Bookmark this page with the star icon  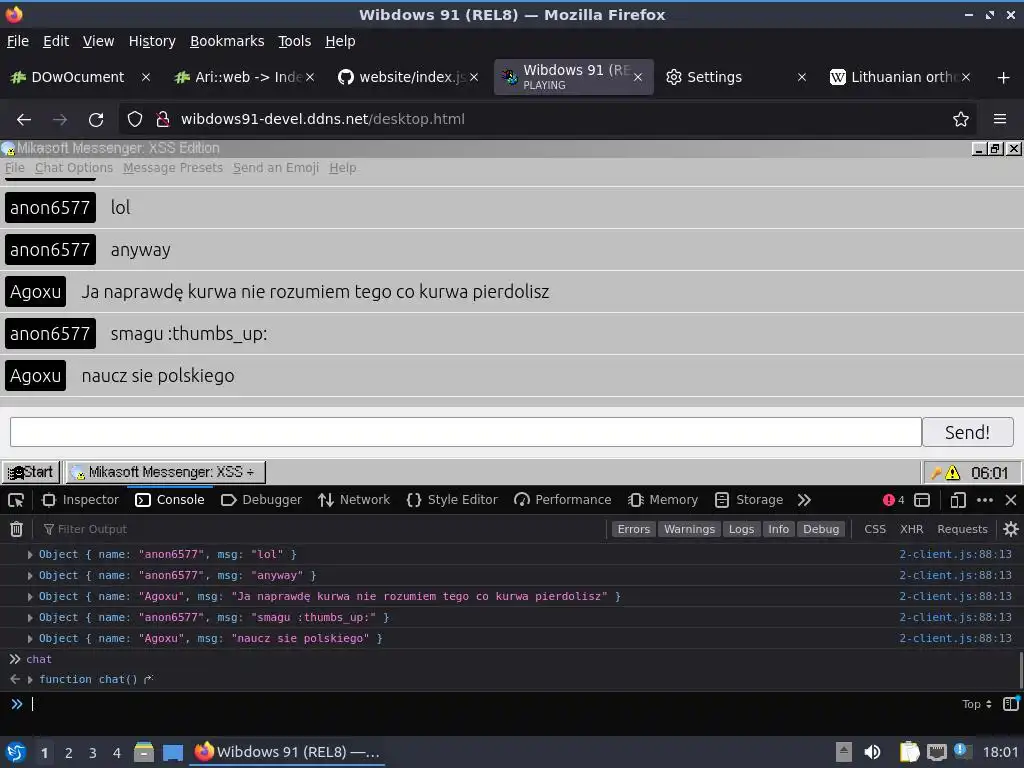point(961,119)
